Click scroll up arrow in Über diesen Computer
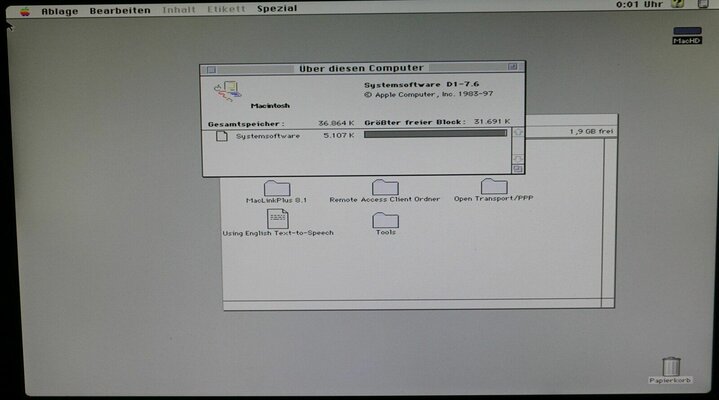This screenshot has width=719, height=400. point(517,133)
